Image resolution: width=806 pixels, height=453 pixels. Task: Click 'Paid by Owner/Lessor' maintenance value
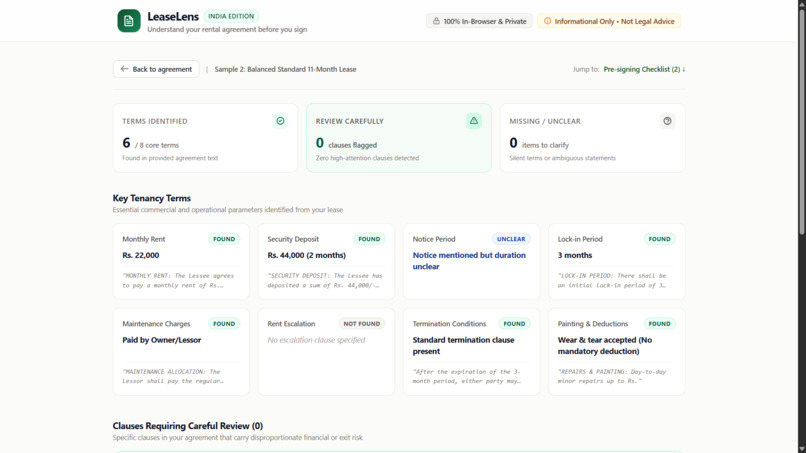pos(161,340)
